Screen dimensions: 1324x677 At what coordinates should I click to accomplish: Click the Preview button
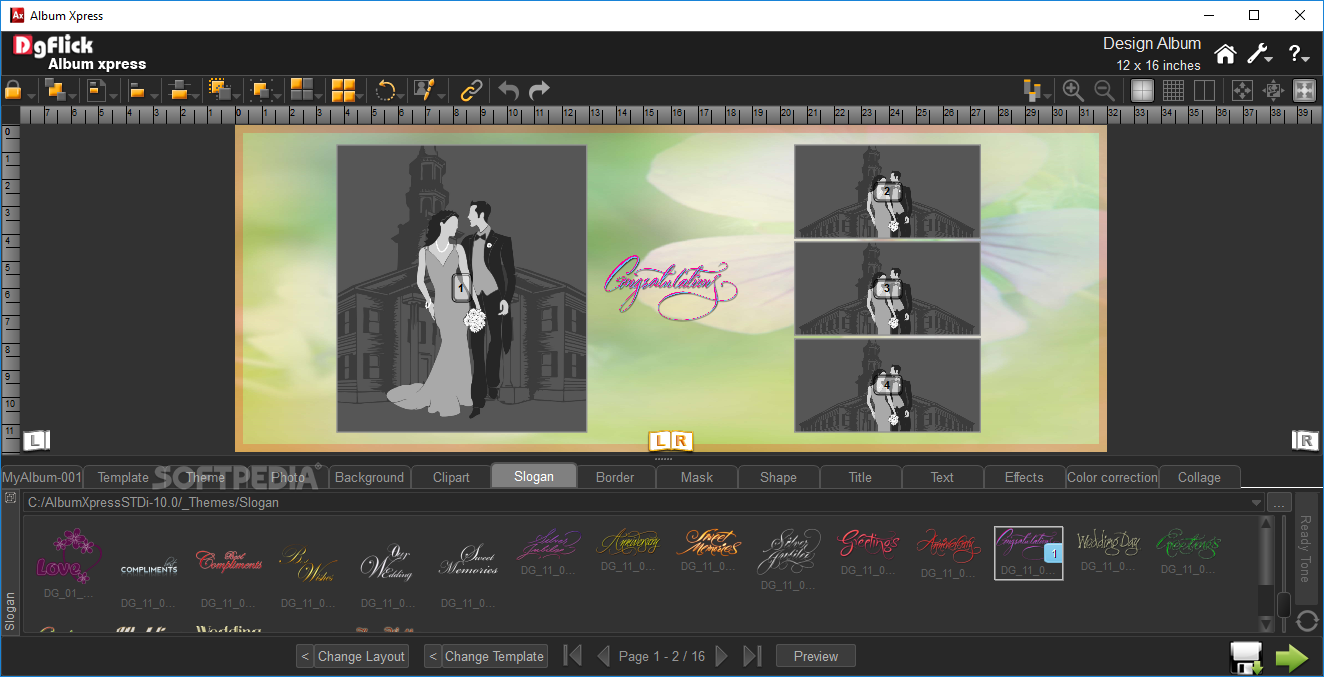(816, 656)
